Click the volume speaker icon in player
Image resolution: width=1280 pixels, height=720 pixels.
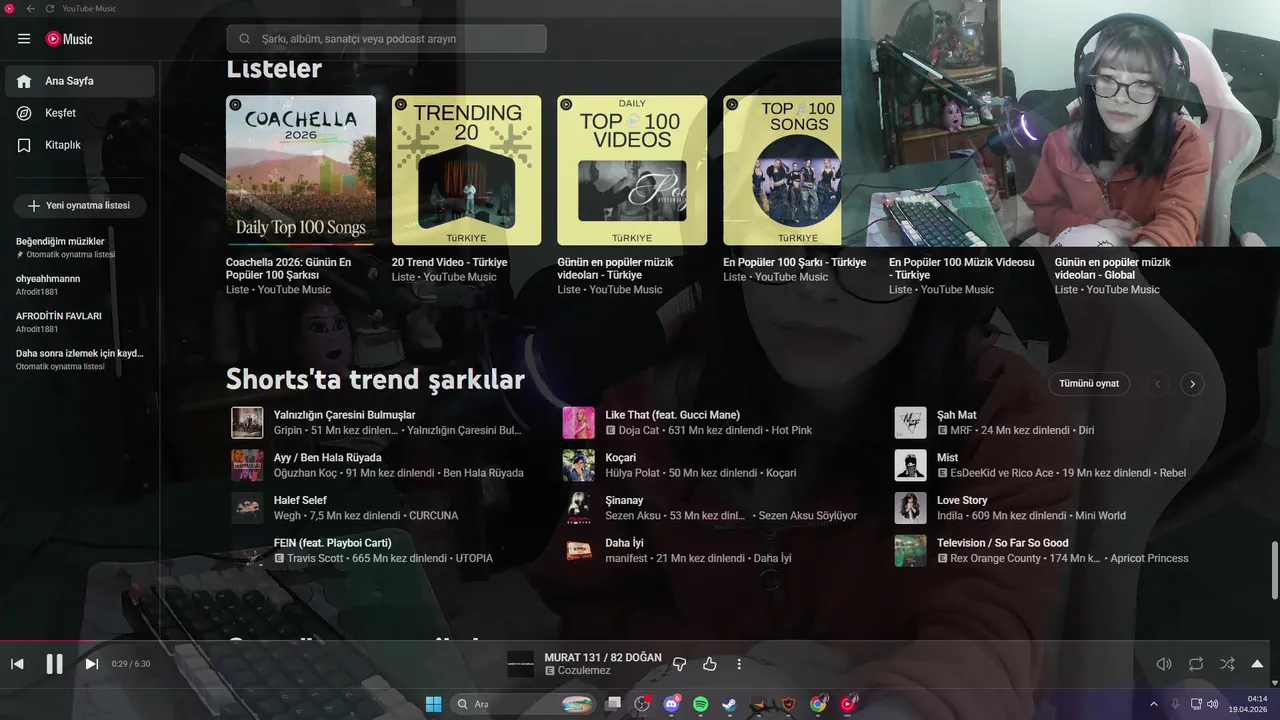click(1164, 664)
